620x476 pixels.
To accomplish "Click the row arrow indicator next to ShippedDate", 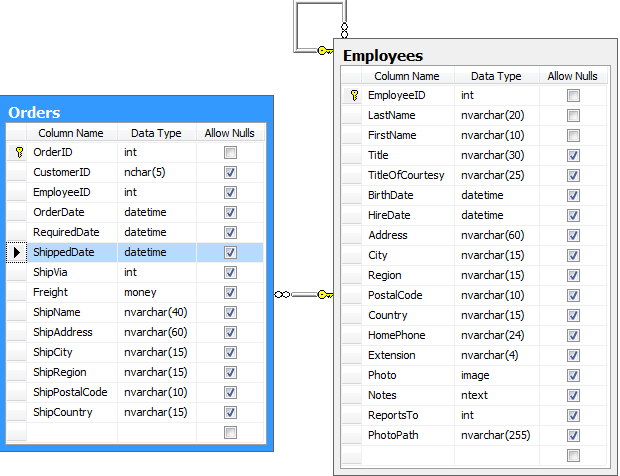I will tap(17, 253).
